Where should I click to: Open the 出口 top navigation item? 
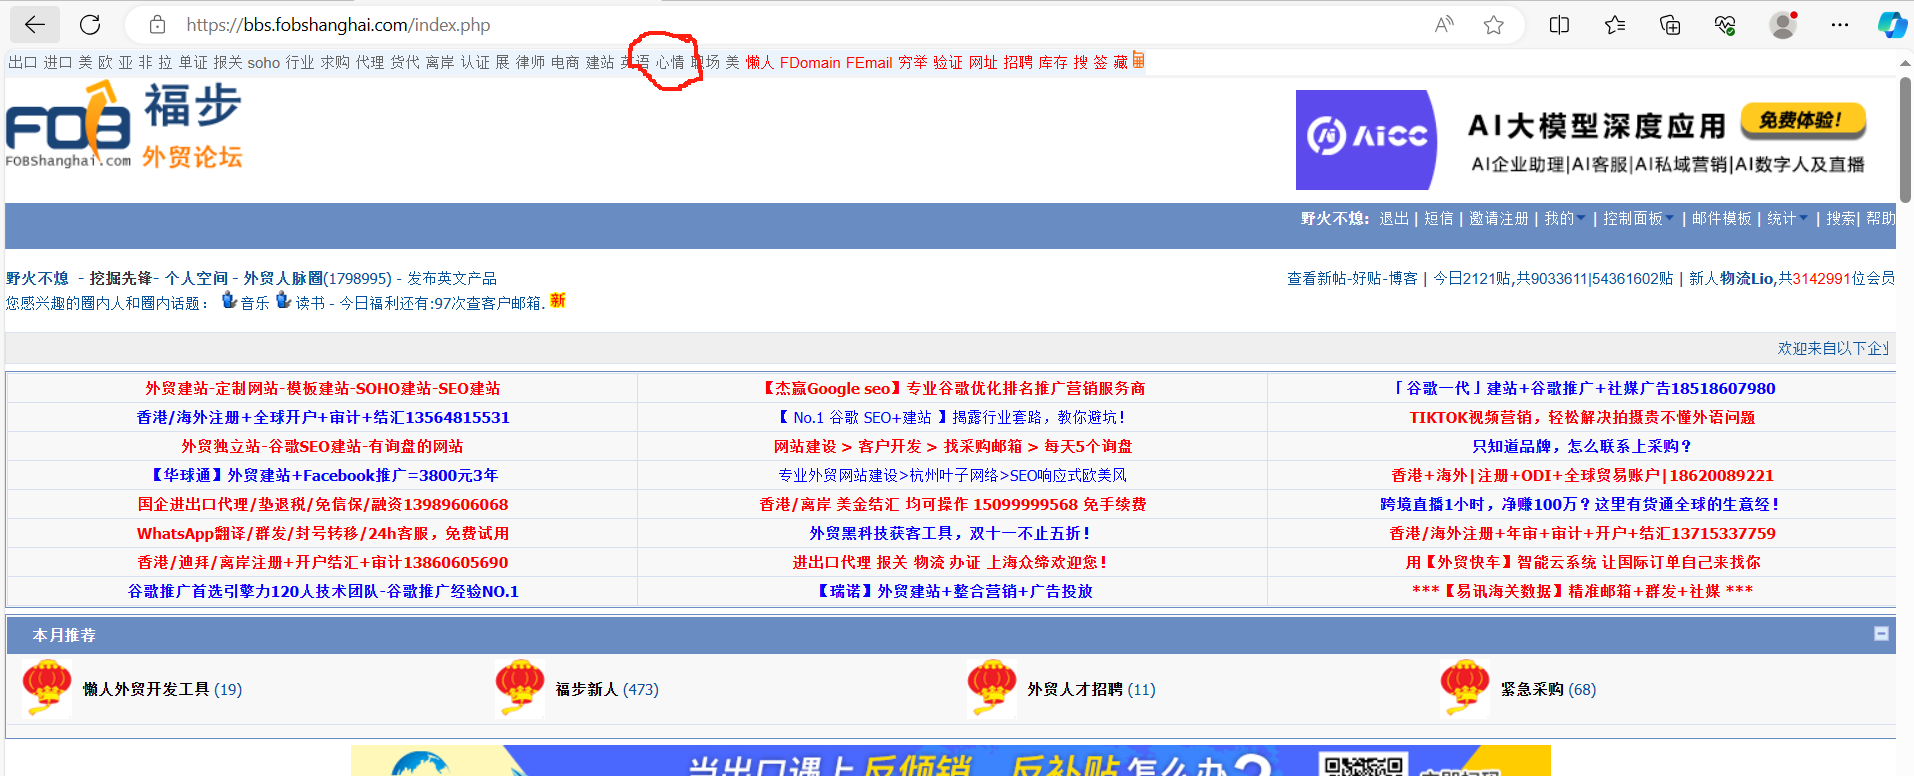click(23, 62)
